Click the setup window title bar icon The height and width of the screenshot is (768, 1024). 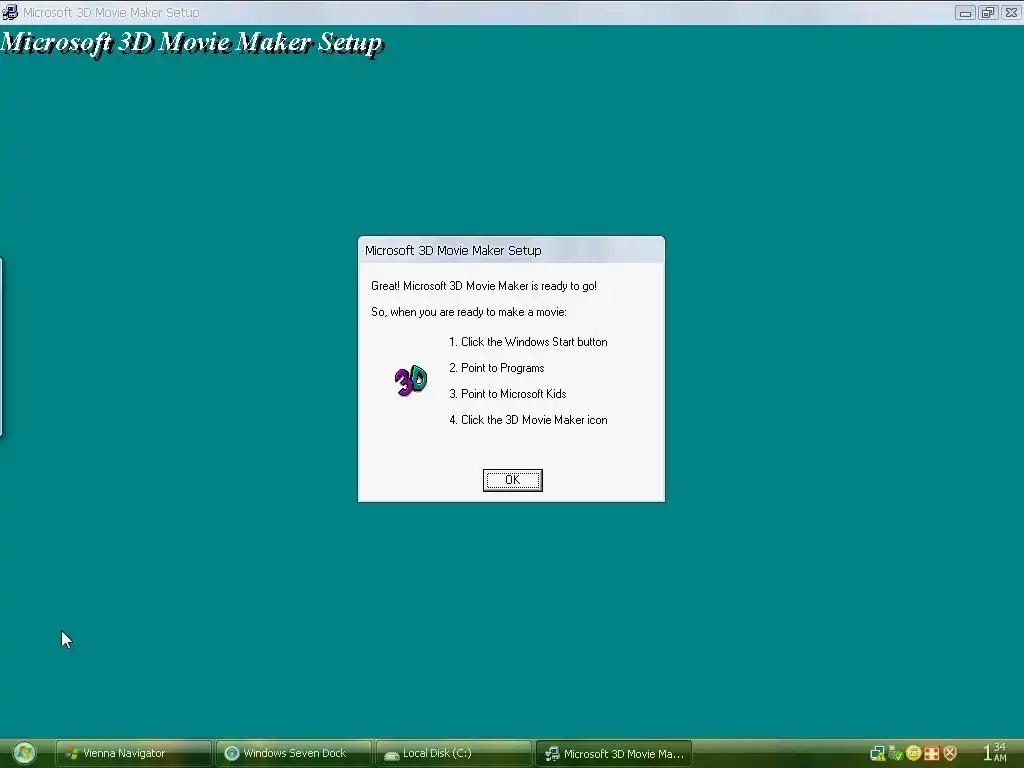tap(10, 12)
